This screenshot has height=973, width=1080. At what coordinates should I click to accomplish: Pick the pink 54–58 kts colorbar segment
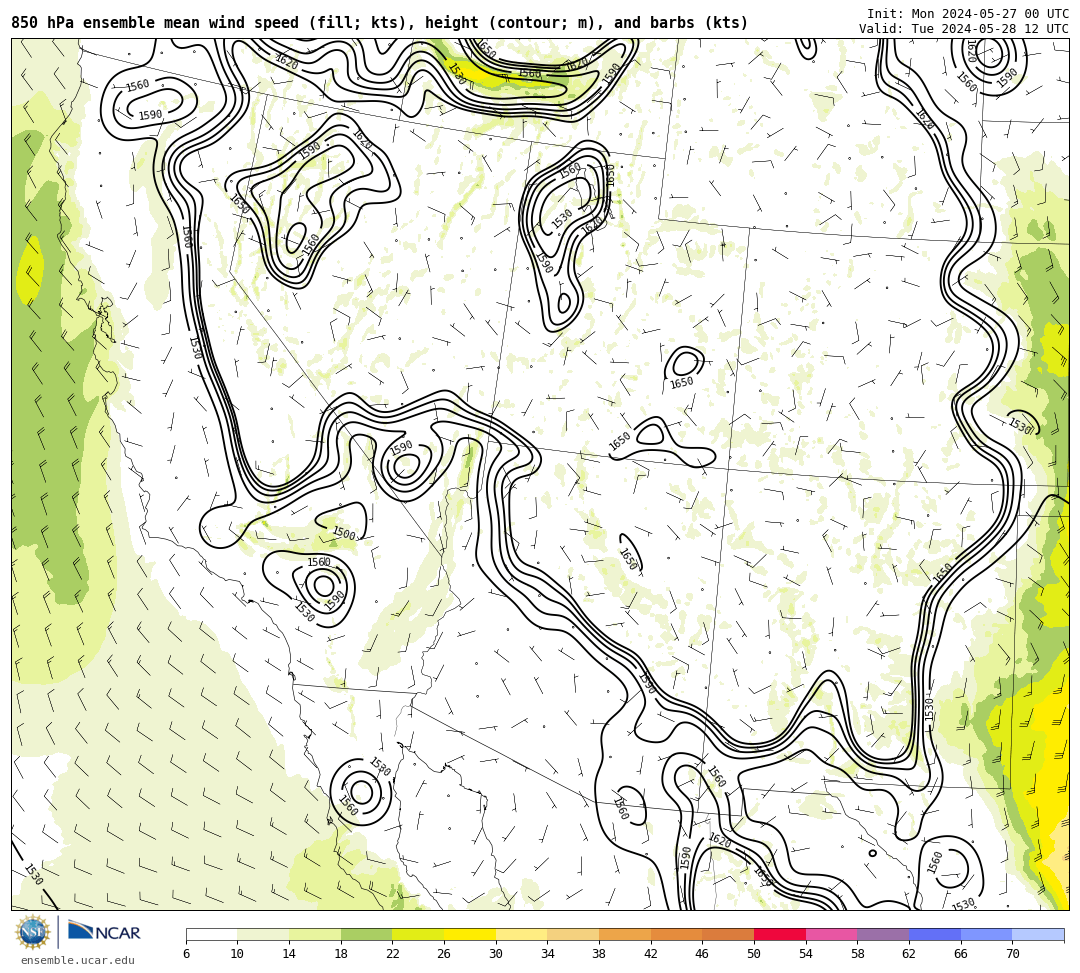point(831,934)
